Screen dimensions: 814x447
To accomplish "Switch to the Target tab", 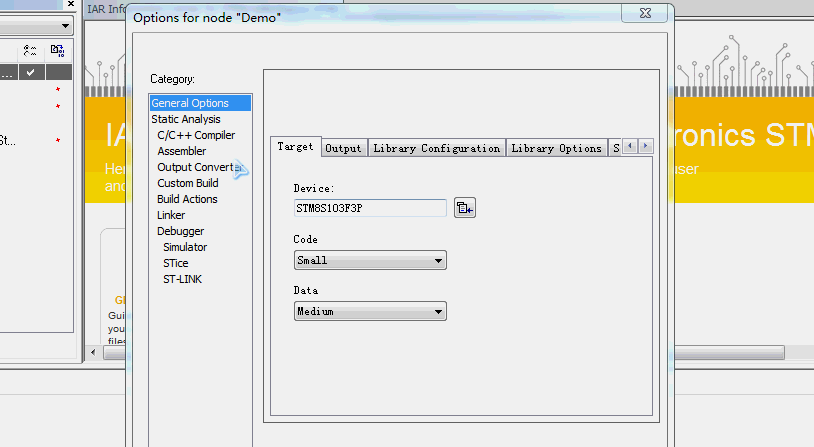I will pyautogui.click(x=295, y=147).
